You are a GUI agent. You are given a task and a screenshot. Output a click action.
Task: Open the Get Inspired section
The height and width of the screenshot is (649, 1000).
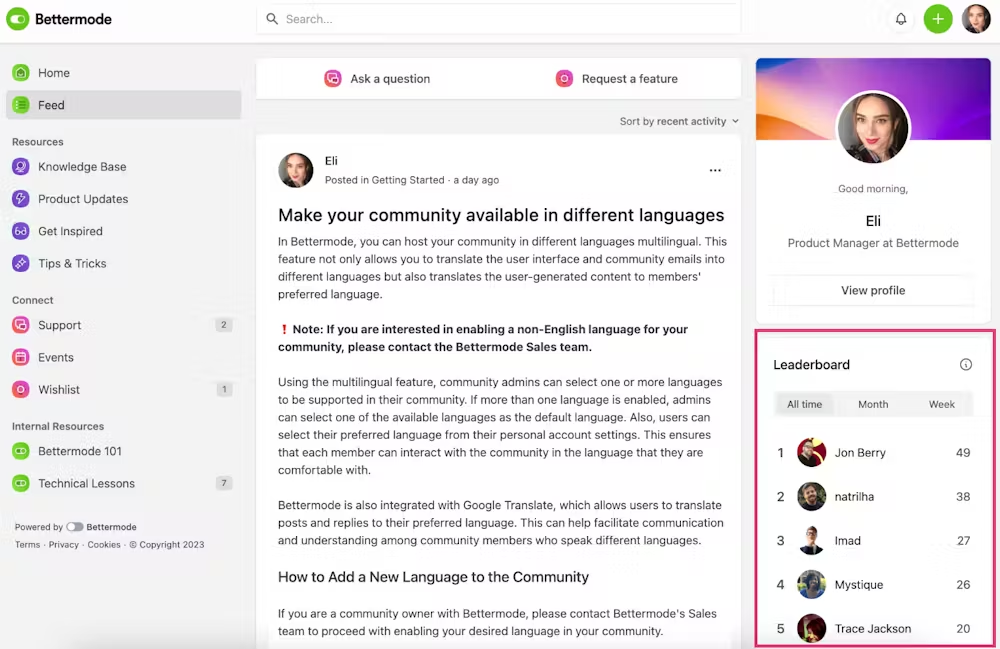(74, 231)
